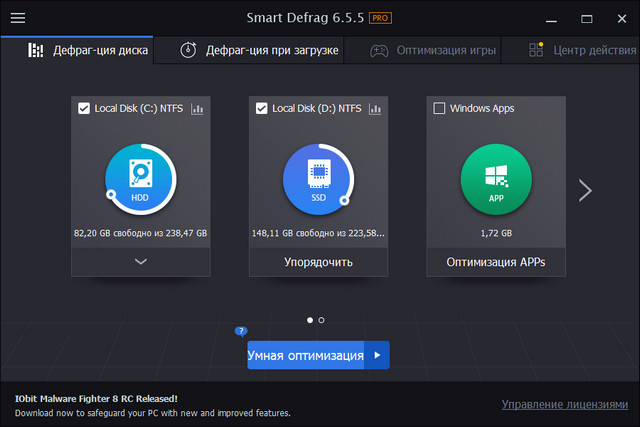Expand the chevron under Local Disk (C:)

pyautogui.click(x=140, y=262)
